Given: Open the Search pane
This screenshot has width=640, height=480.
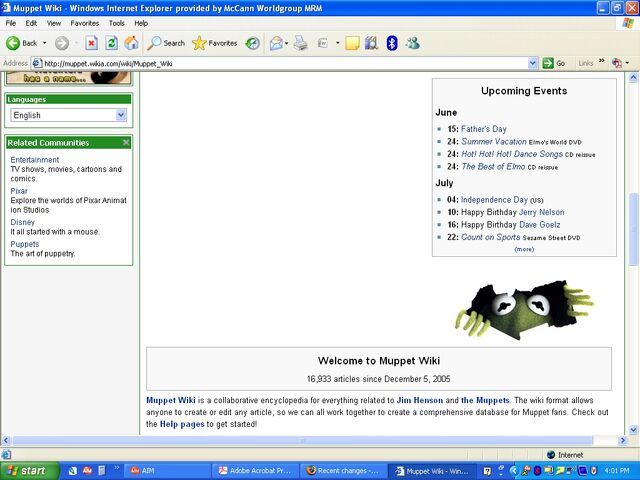Looking at the screenshot, I should click(166, 43).
